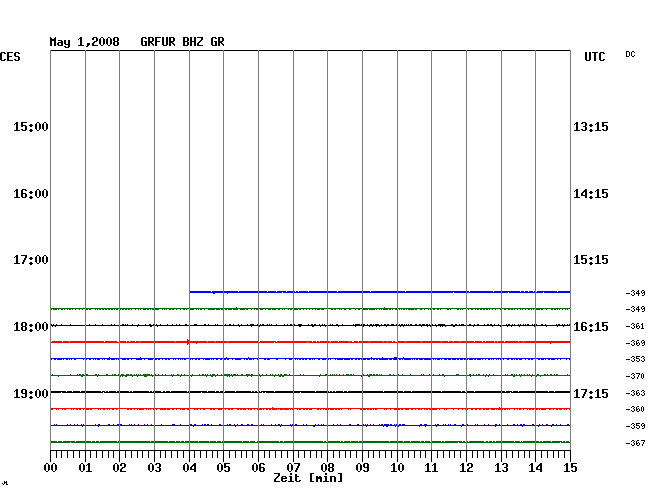Click minute tick label 06
The height and width of the screenshot is (494, 650).
coord(258,468)
